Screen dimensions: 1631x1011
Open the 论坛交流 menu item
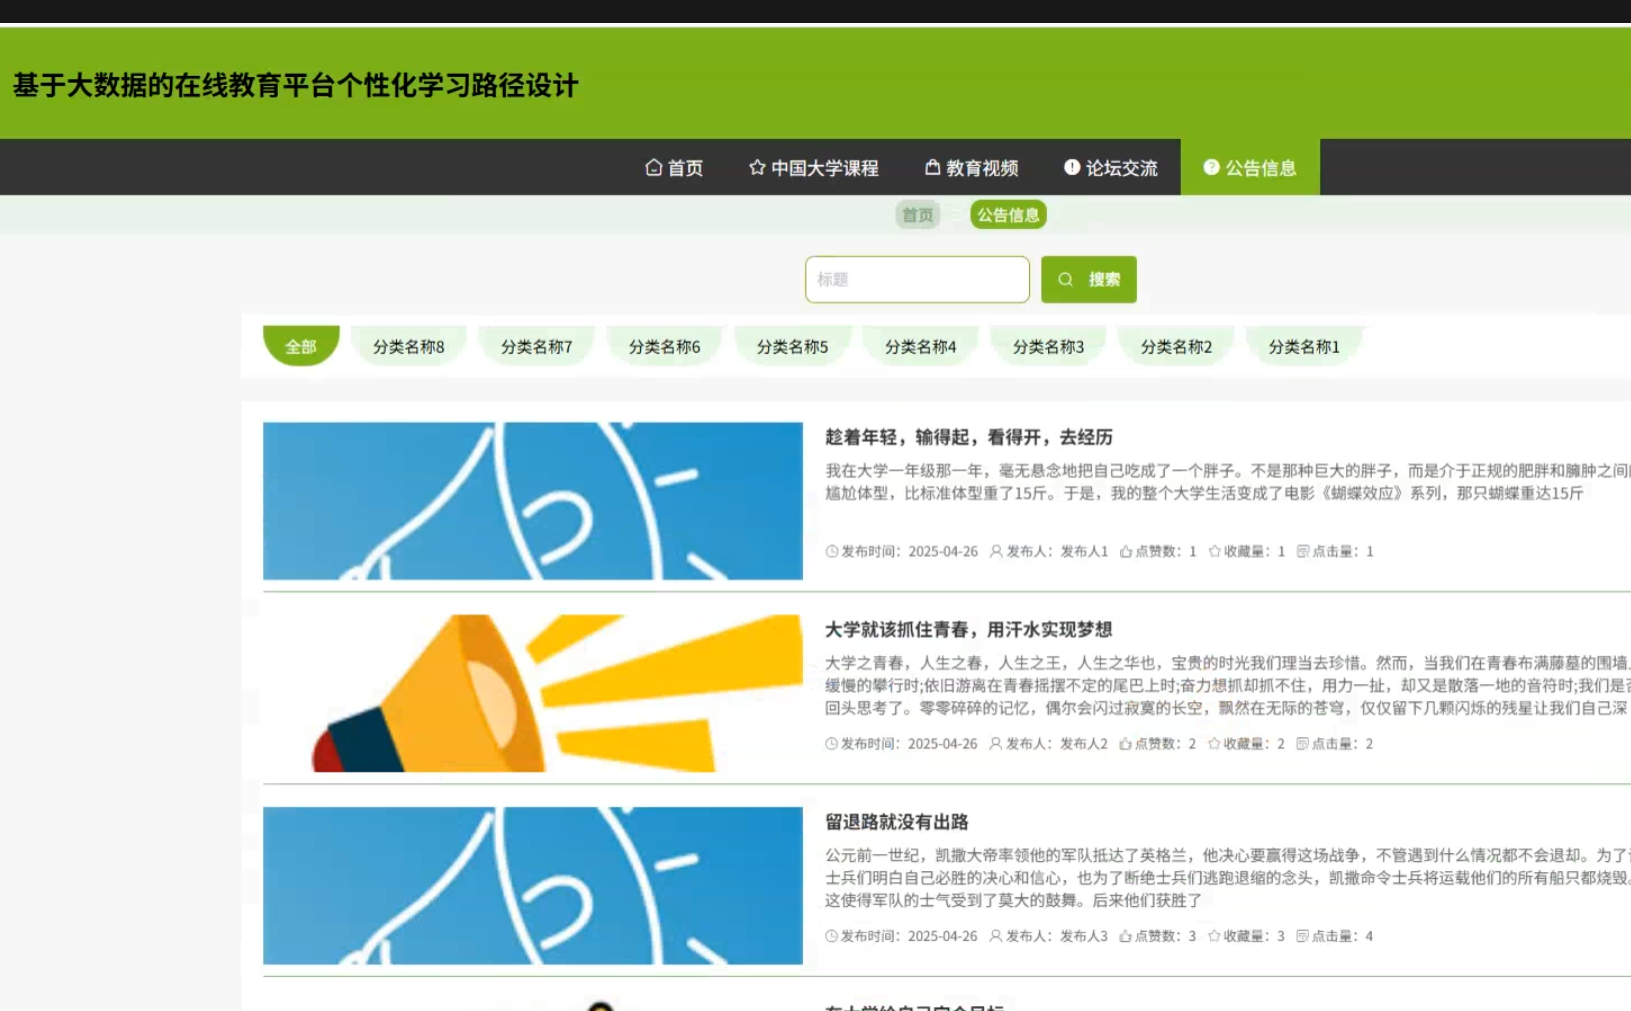tap(1111, 167)
